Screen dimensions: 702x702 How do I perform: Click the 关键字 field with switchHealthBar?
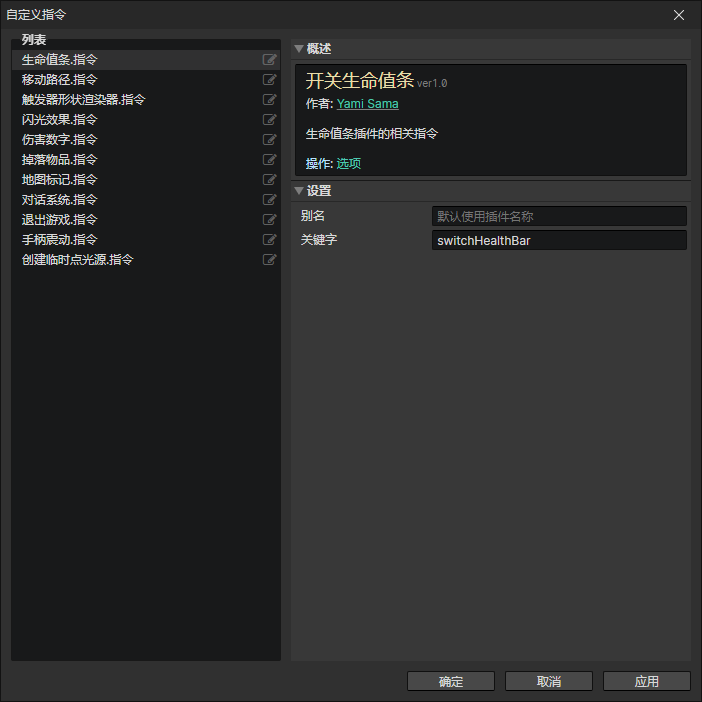click(x=559, y=240)
